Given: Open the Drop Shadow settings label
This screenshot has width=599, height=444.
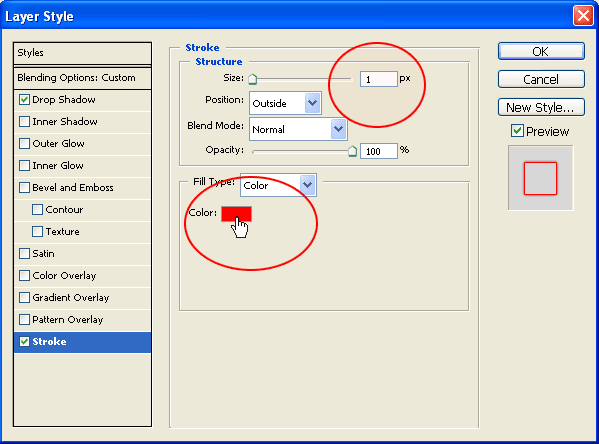Looking at the screenshot, I should [64, 100].
